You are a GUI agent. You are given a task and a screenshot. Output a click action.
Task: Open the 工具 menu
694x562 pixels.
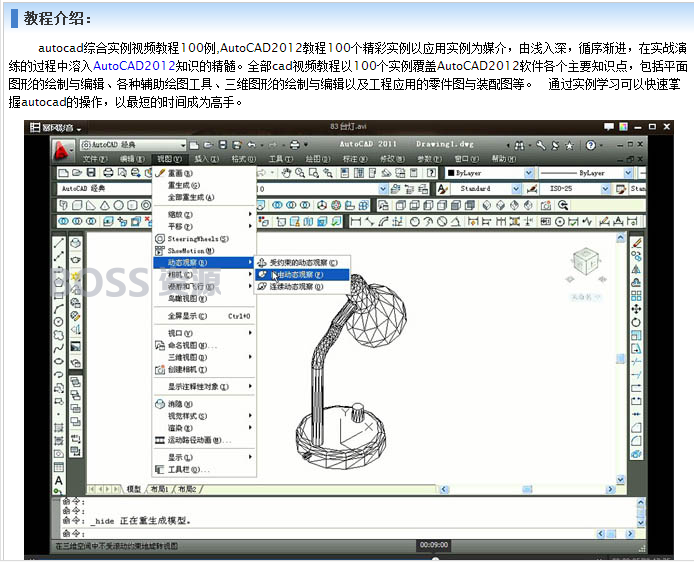point(281,158)
